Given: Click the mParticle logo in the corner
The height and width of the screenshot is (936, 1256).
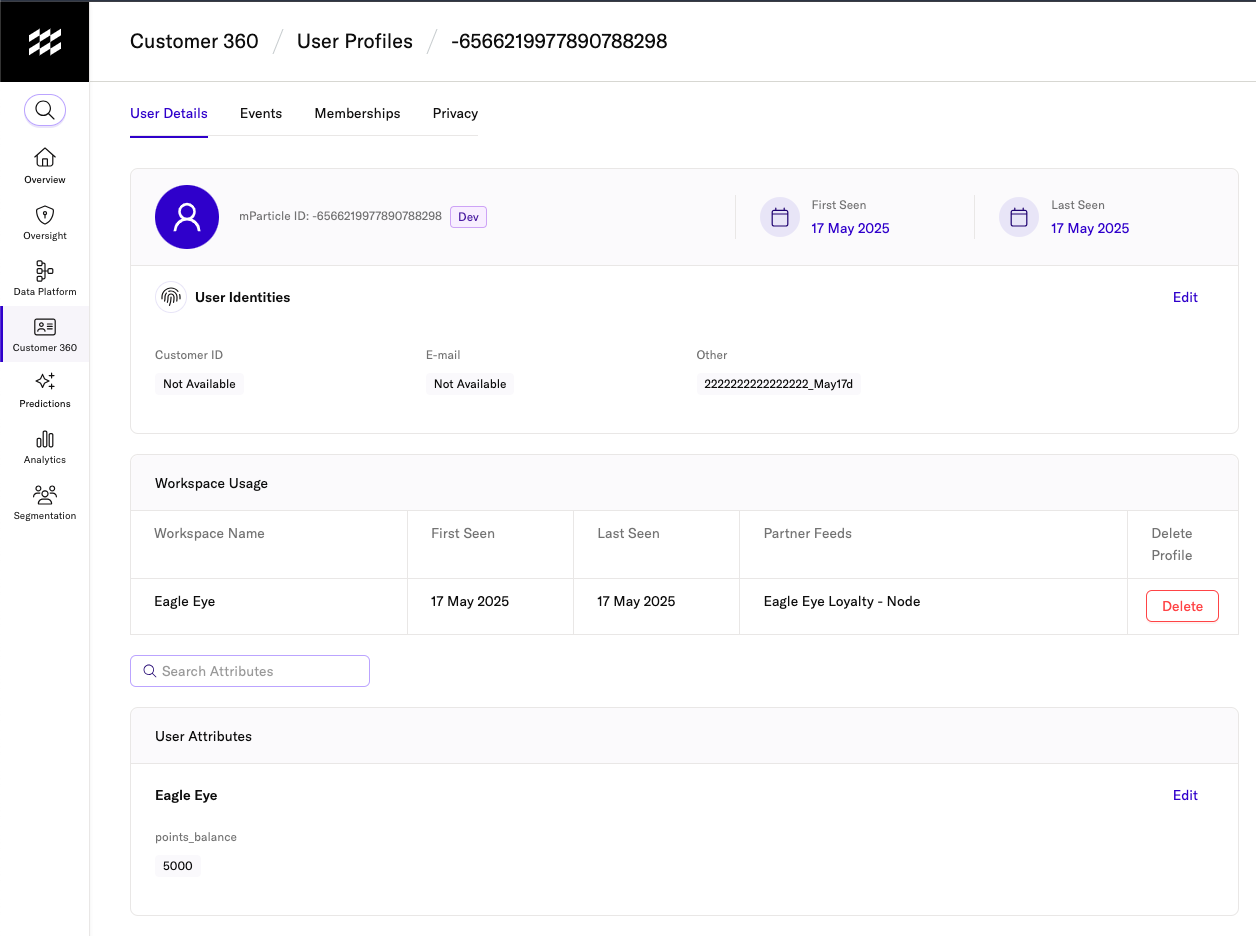Looking at the screenshot, I should [x=44, y=41].
